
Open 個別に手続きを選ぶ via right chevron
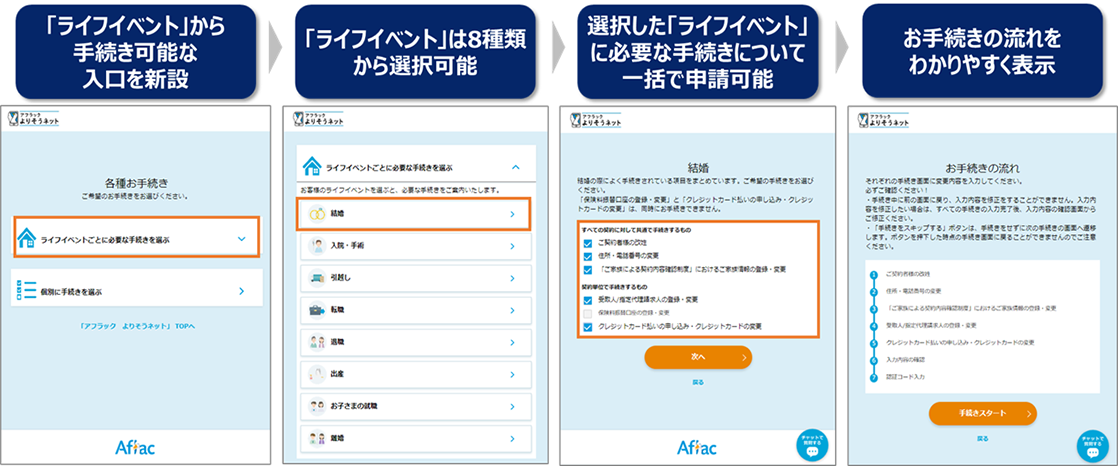(x=242, y=291)
